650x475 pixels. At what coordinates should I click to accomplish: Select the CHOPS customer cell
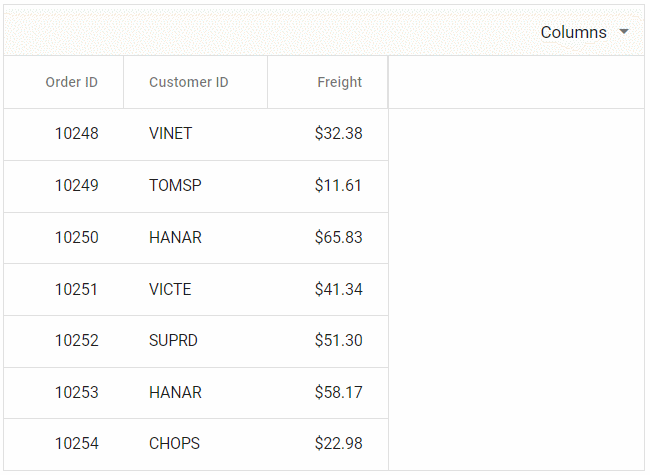pos(175,444)
